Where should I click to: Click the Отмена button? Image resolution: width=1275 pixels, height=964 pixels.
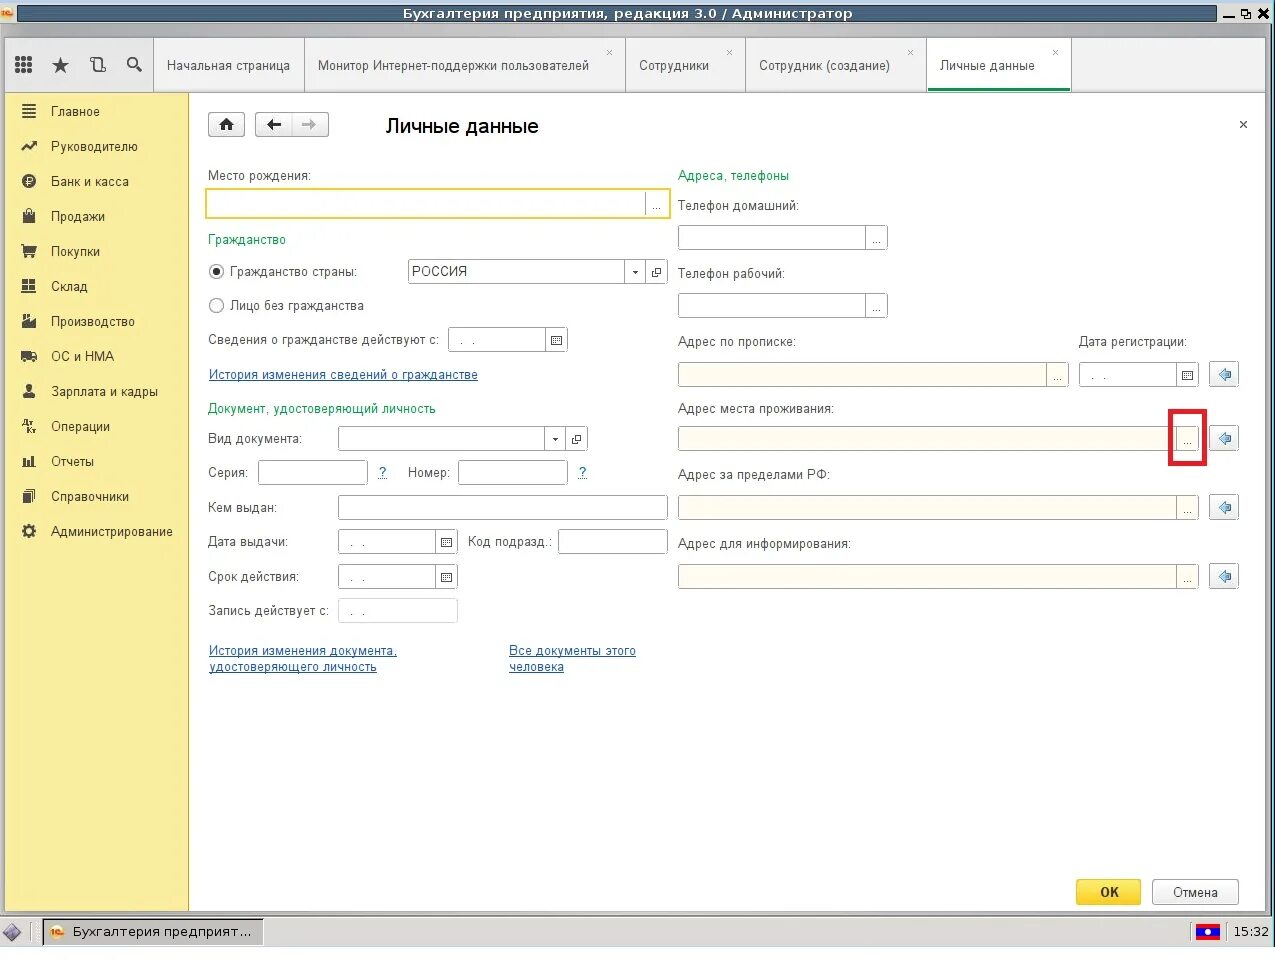pos(1195,892)
